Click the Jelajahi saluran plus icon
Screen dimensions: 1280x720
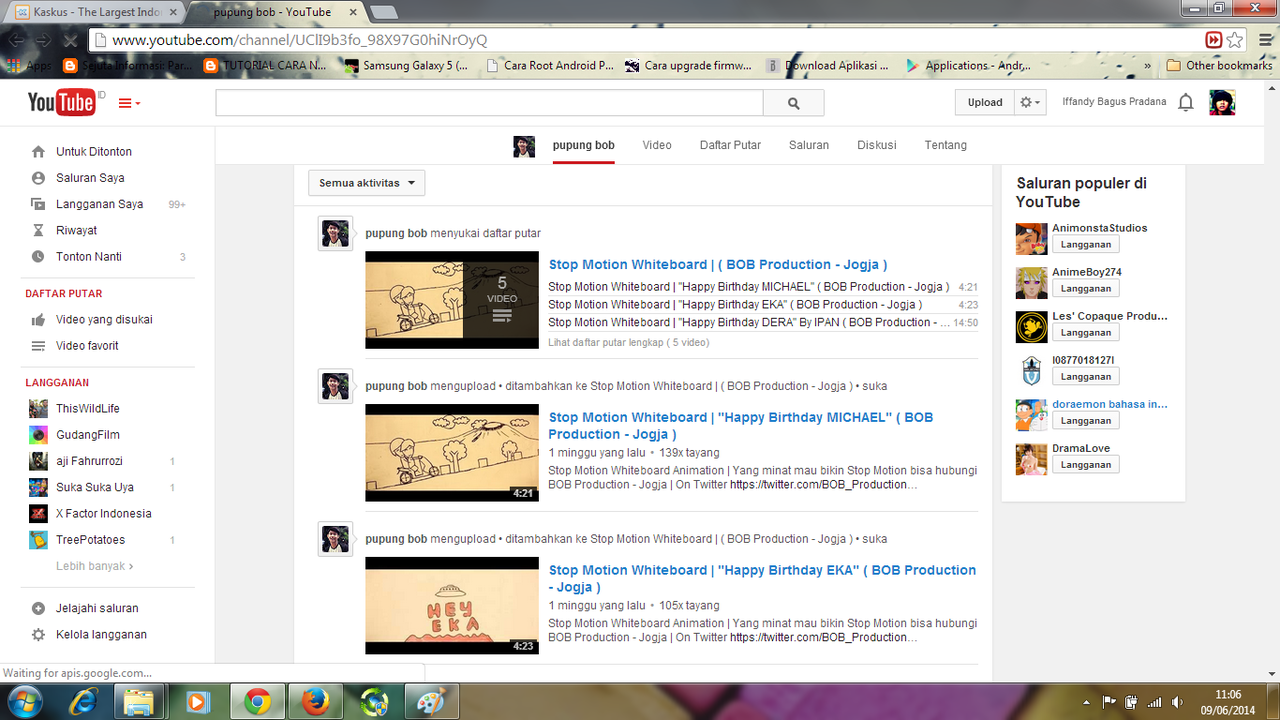point(38,608)
